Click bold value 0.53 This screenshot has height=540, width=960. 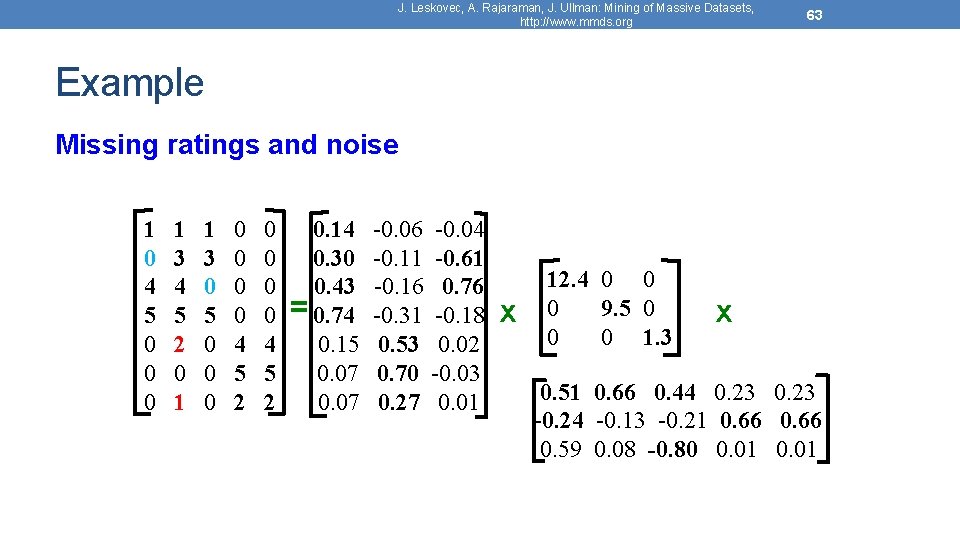[x=399, y=344]
